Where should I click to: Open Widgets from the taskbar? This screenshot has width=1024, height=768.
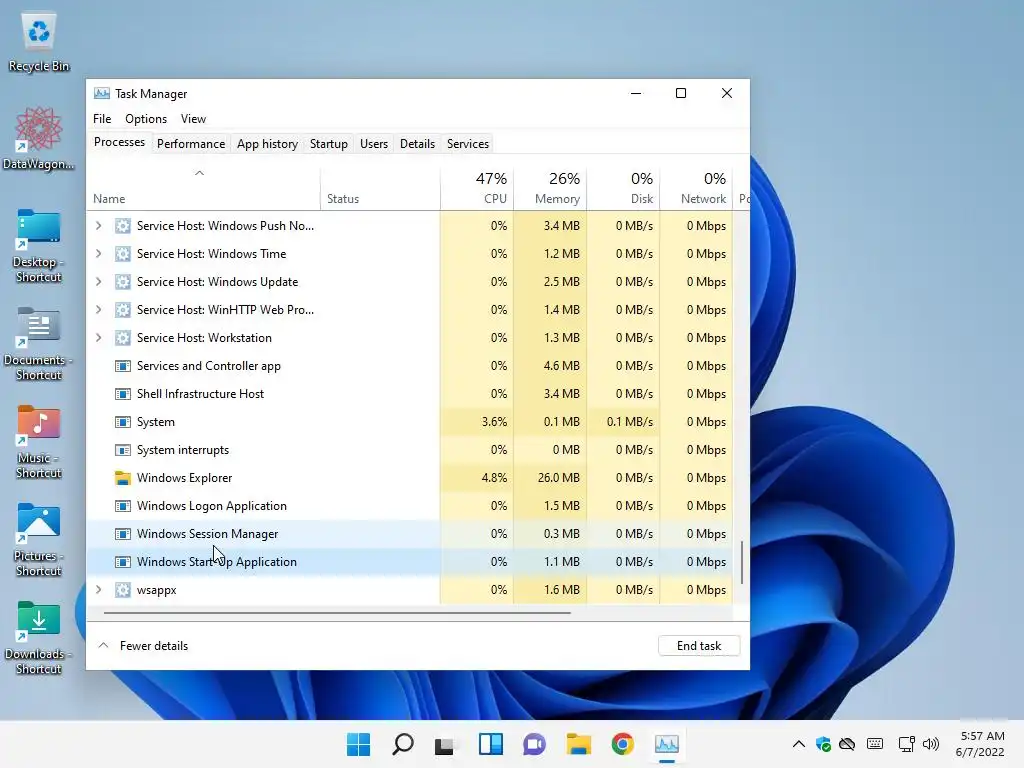(490, 744)
